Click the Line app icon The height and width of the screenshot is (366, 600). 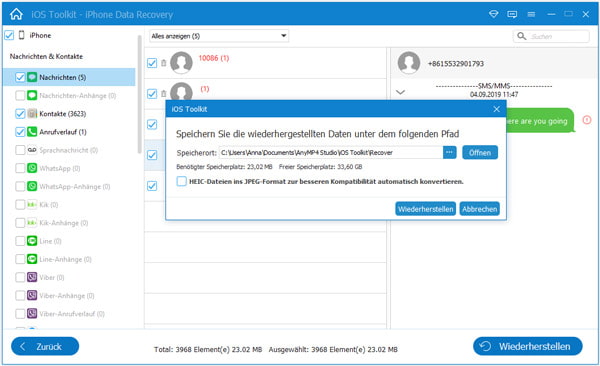pyautogui.click(x=32, y=241)
